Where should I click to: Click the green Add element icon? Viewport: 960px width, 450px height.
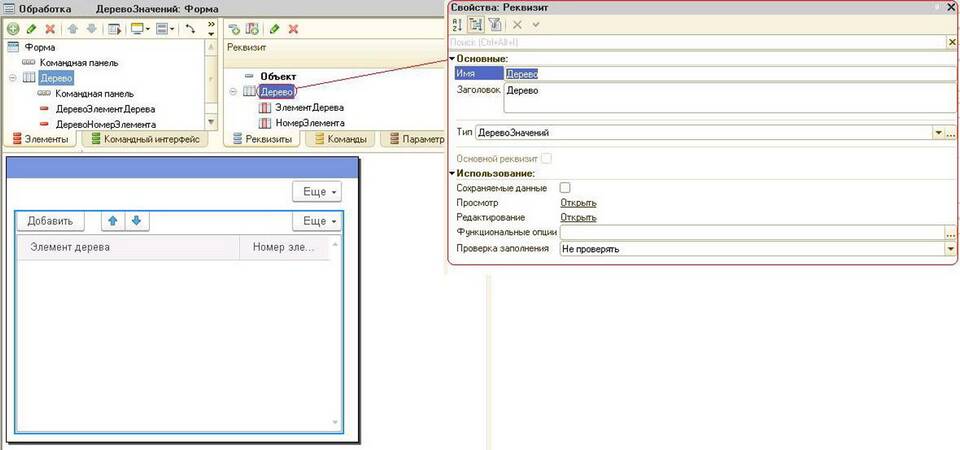tap(13, 29)
